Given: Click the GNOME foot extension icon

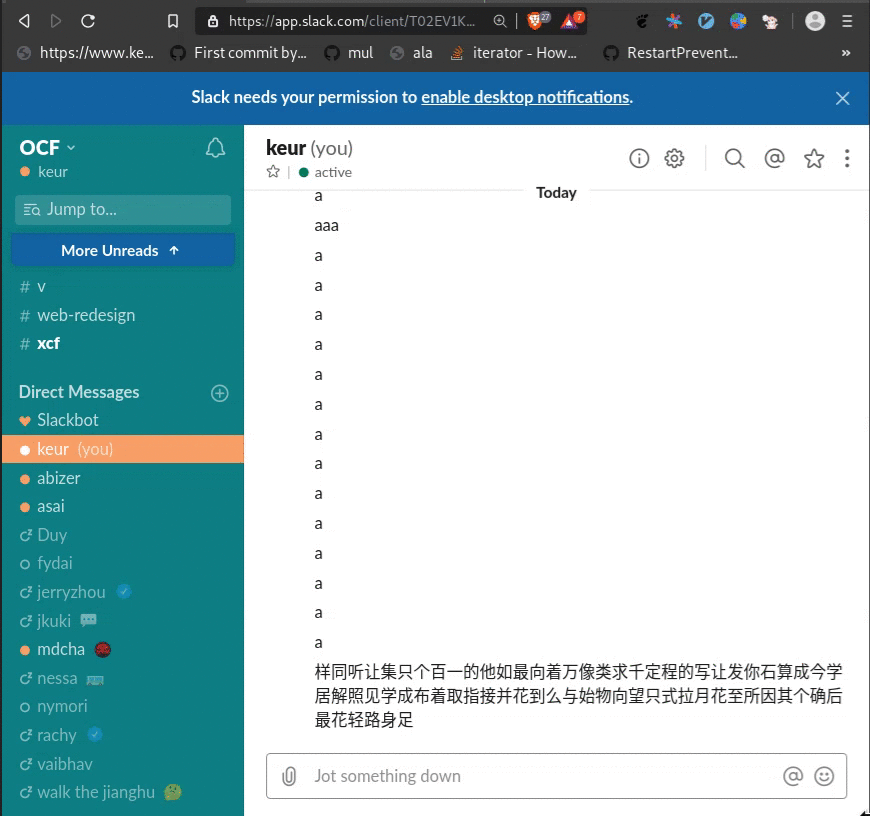Looking at the screenshot, I should pos(643,21).
